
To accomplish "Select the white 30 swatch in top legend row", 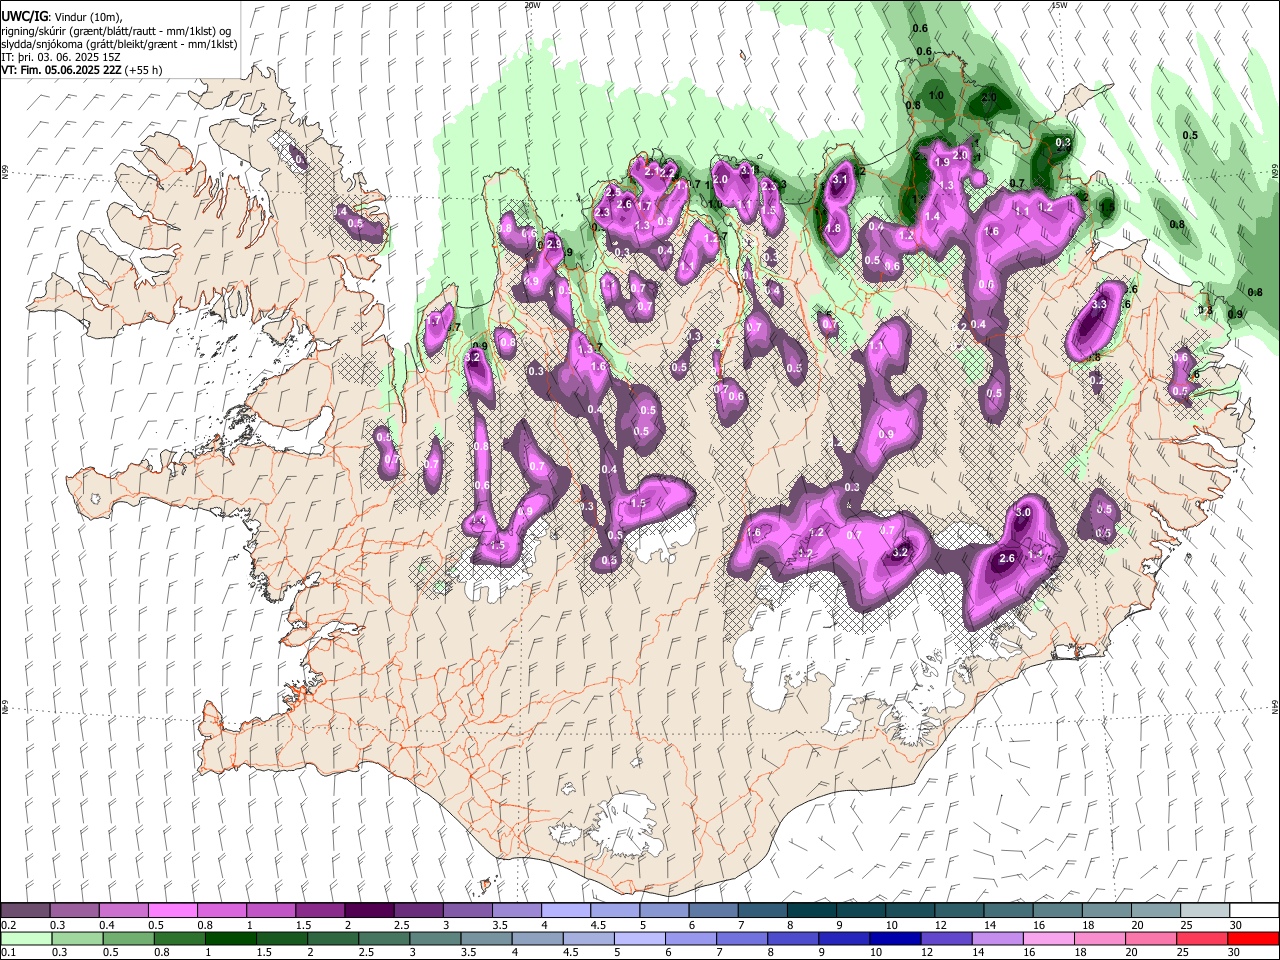I will (x=1253, y=911).
